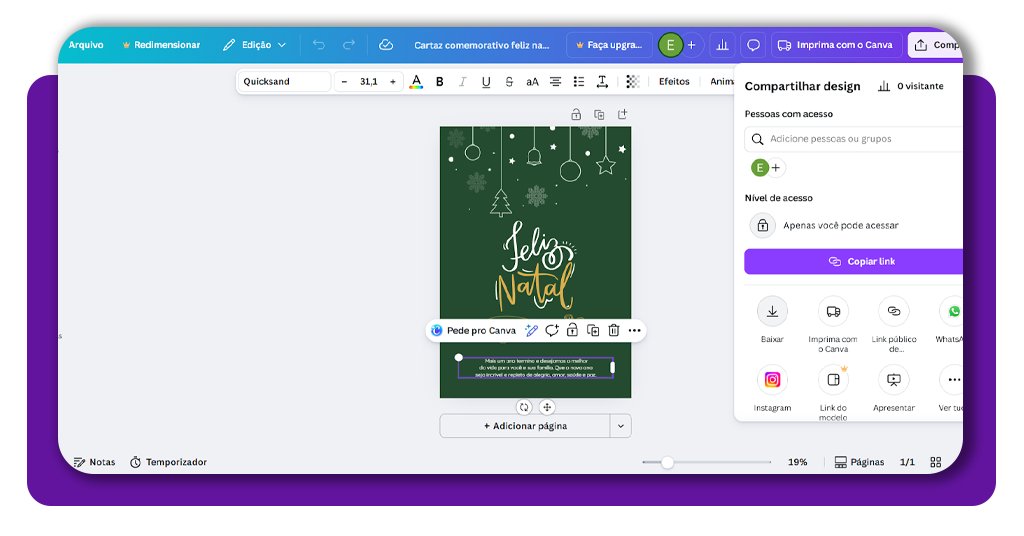Open the Arquivo menu
Image resolution: width=1024 pixels, height=536 pixels.
(86, 45)
